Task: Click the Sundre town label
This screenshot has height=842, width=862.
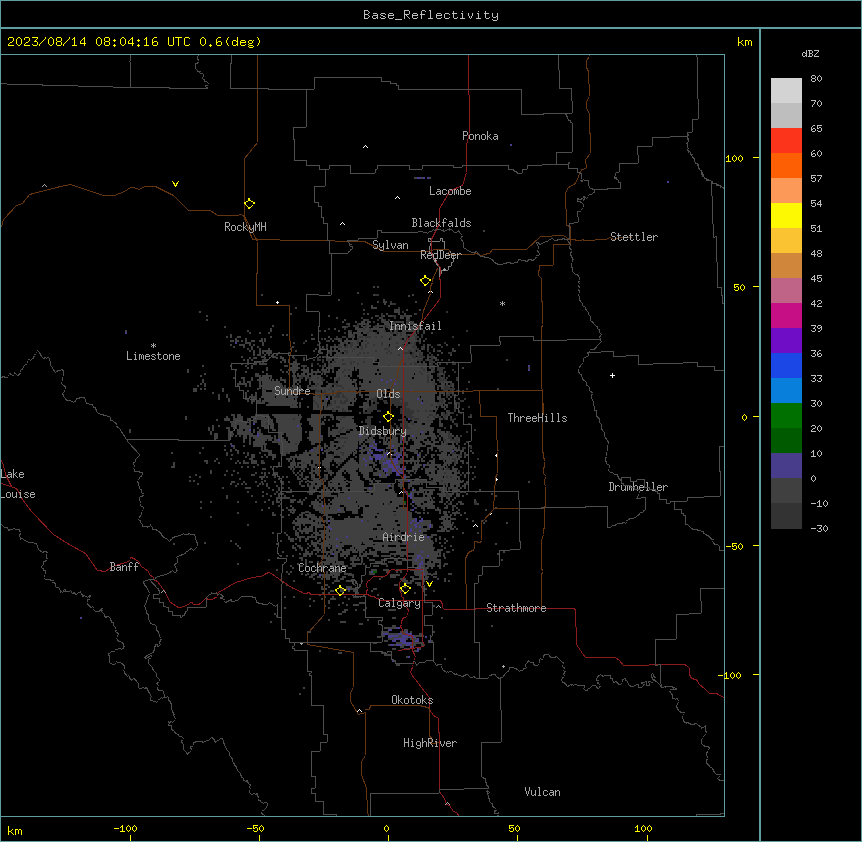Action: [292, 391]
